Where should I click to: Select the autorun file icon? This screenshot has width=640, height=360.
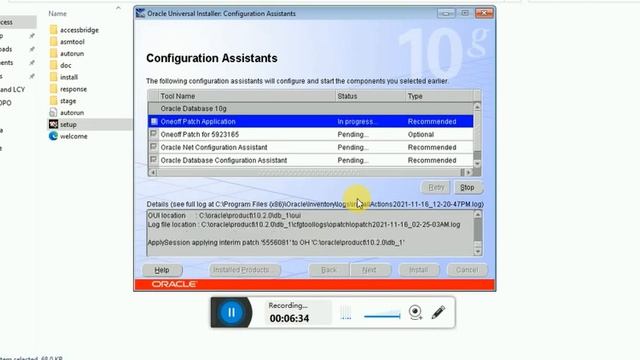click(x=53, y=113)
